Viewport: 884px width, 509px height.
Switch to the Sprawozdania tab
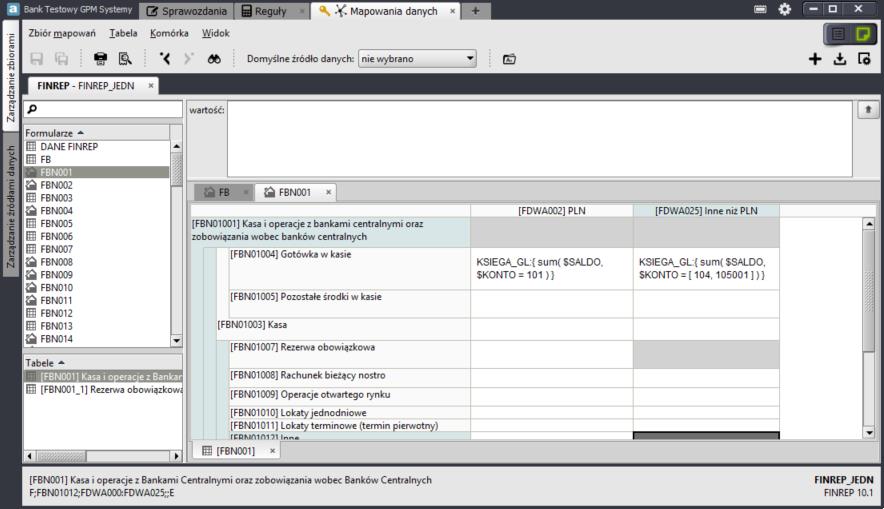click(x=186, y=11)
